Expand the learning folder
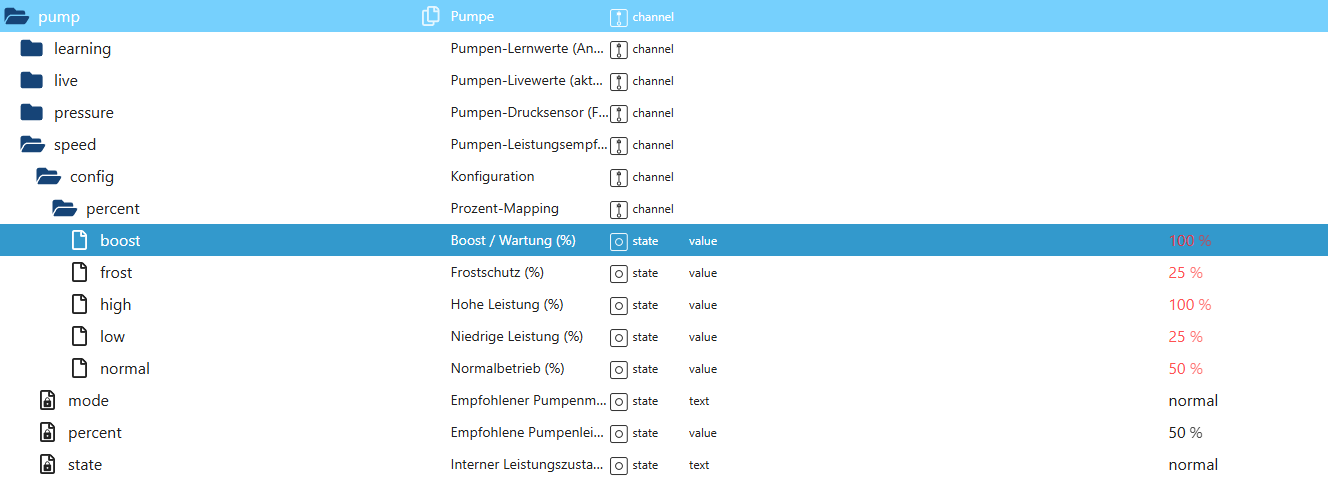The image size is (1328, 484). point(32,49)
